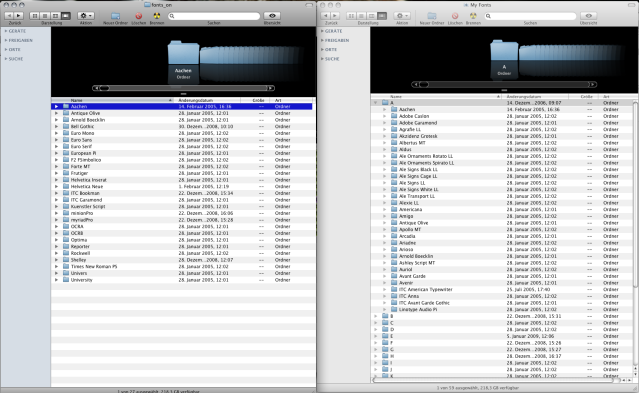Click Back arrow in fonts_on window
This screenshot has height=393, width=639.
[9, 15]
